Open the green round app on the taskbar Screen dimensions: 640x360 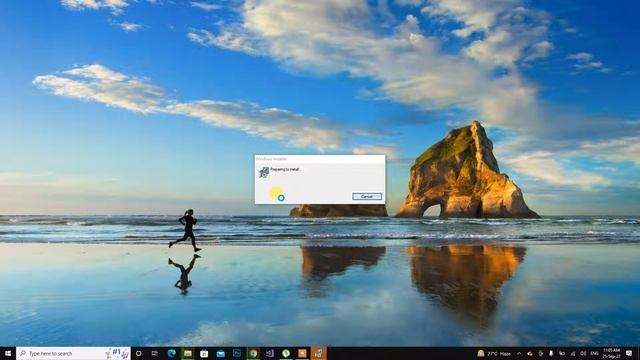tap(286, 353)
